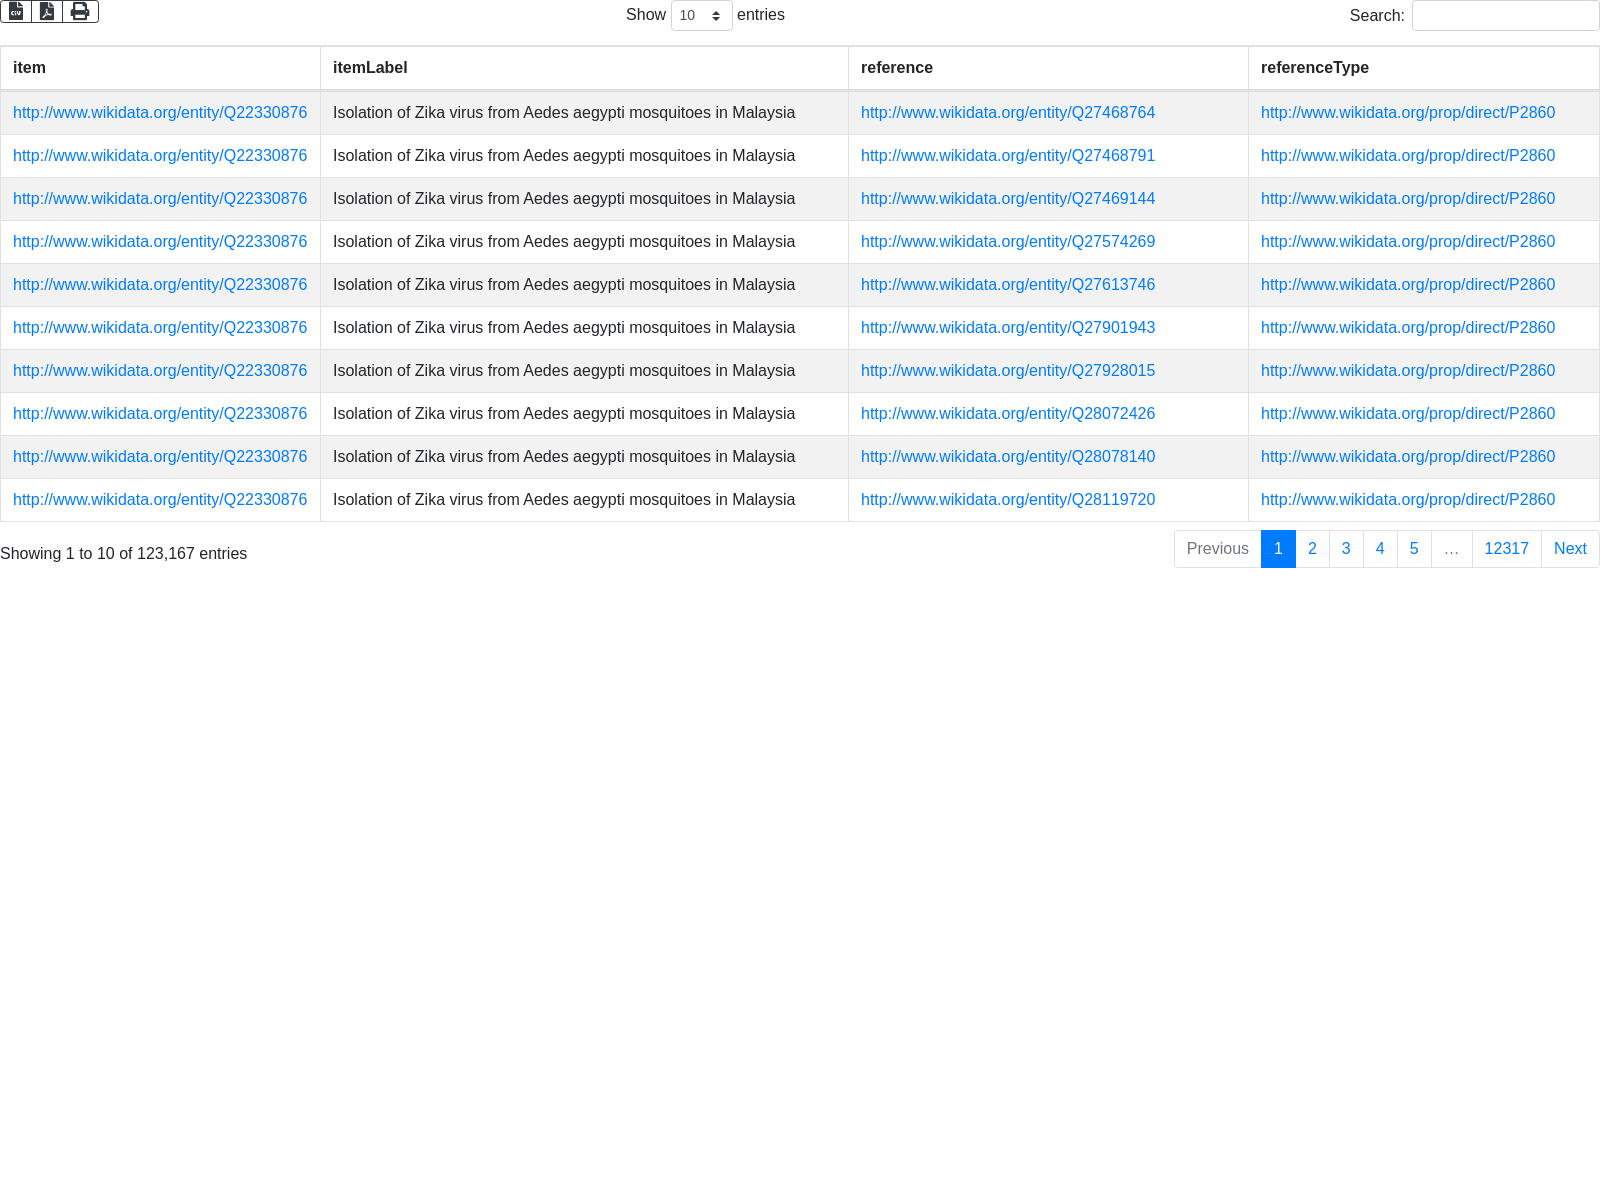Open reference link Q27928015

pos(1008,371)
